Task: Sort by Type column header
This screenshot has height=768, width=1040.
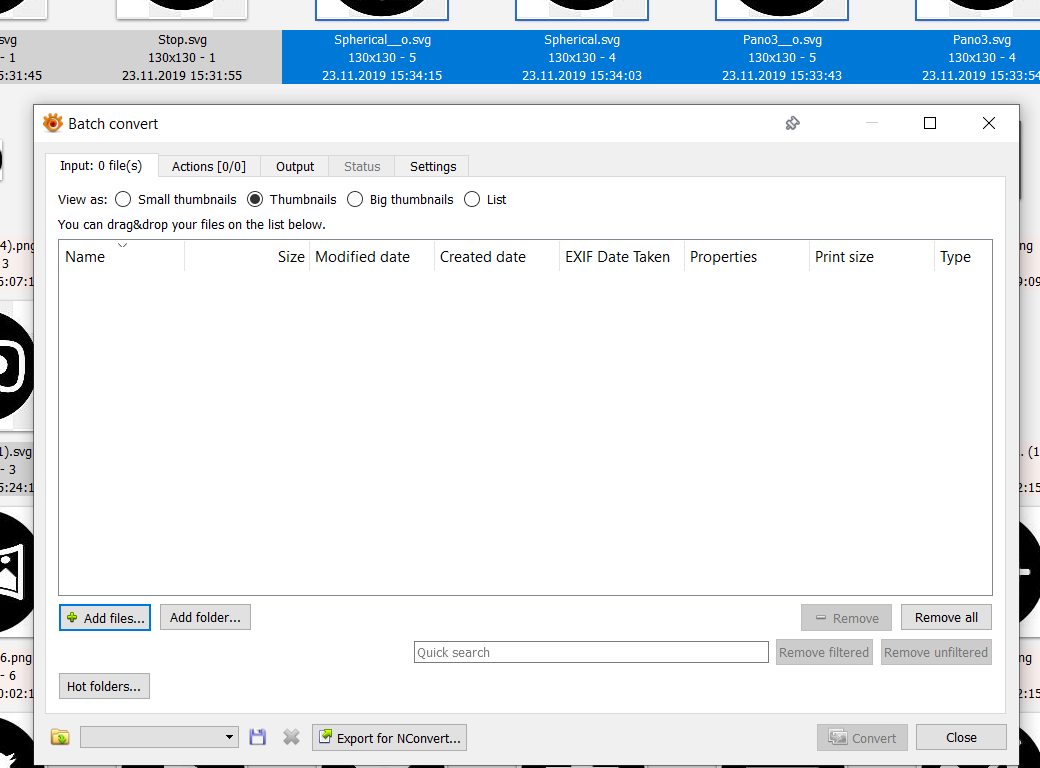Action: [x=962, y=257]
